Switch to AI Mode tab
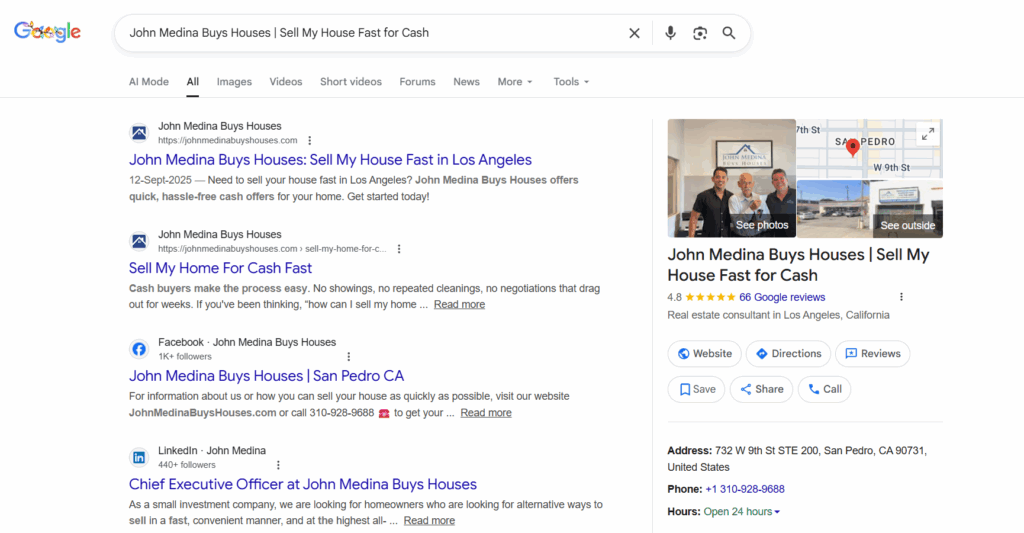 149,82
